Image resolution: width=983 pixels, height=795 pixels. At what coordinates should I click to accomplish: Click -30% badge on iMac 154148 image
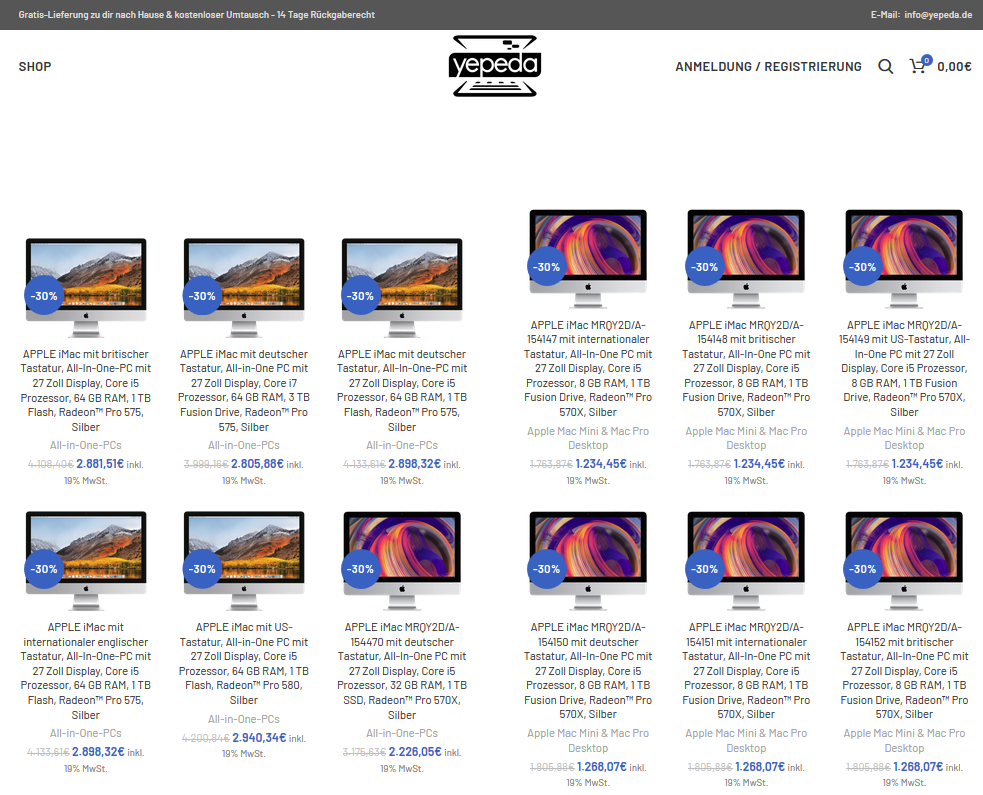tap(705, 267)
